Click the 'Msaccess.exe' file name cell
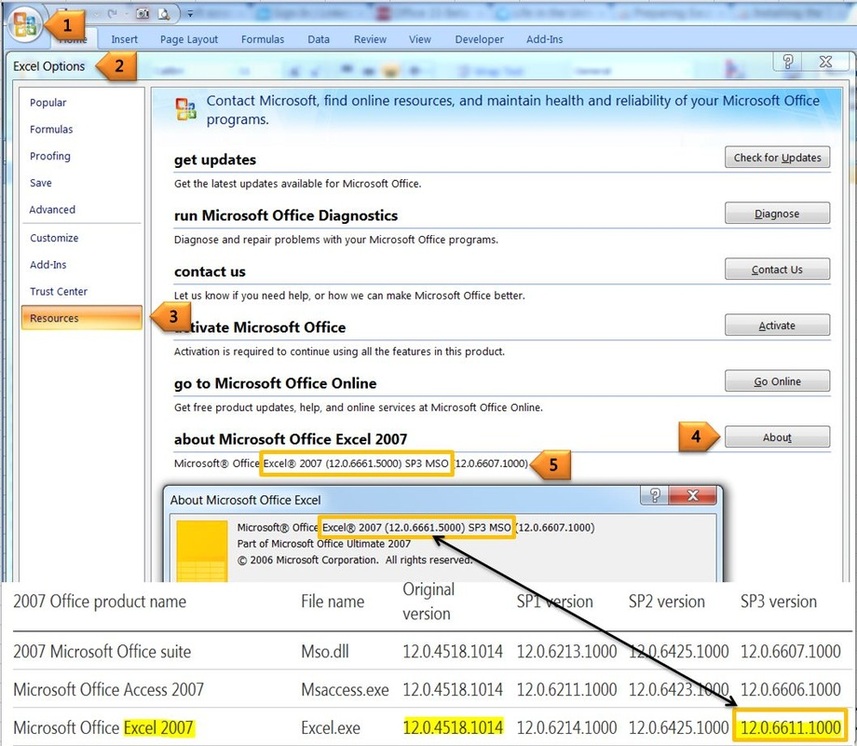This screenshot has height=746, width=857. [345, 690]
